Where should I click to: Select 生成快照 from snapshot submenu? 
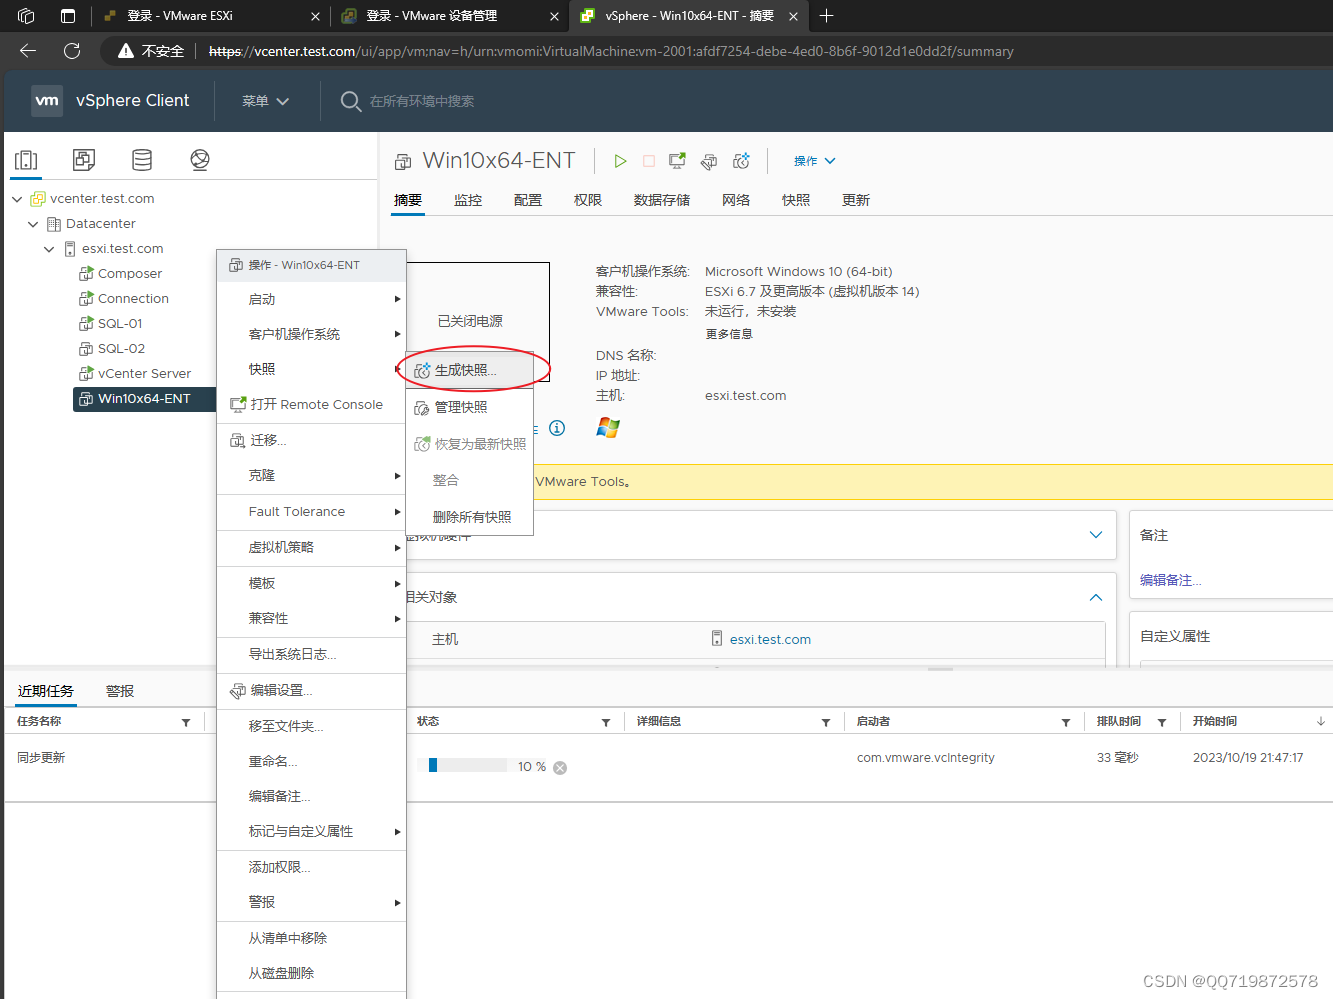469,370
